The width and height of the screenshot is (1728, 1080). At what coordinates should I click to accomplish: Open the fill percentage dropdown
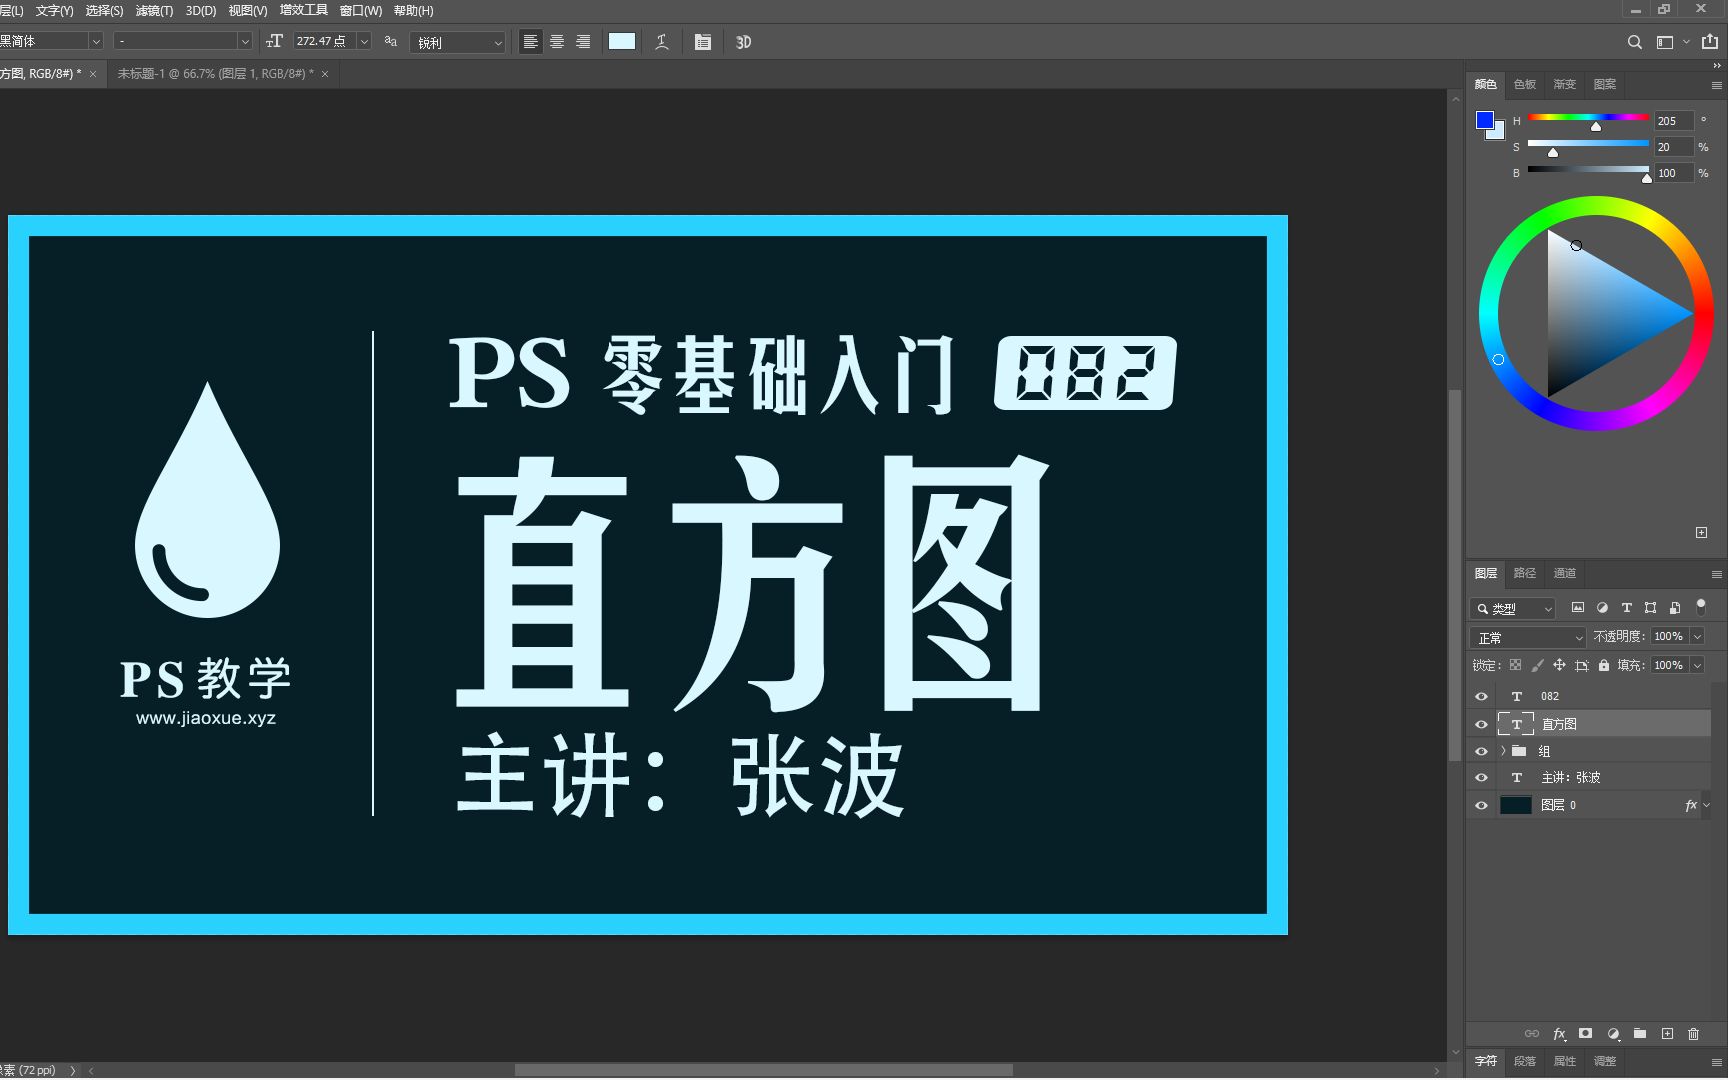[x=1697, y=665]
